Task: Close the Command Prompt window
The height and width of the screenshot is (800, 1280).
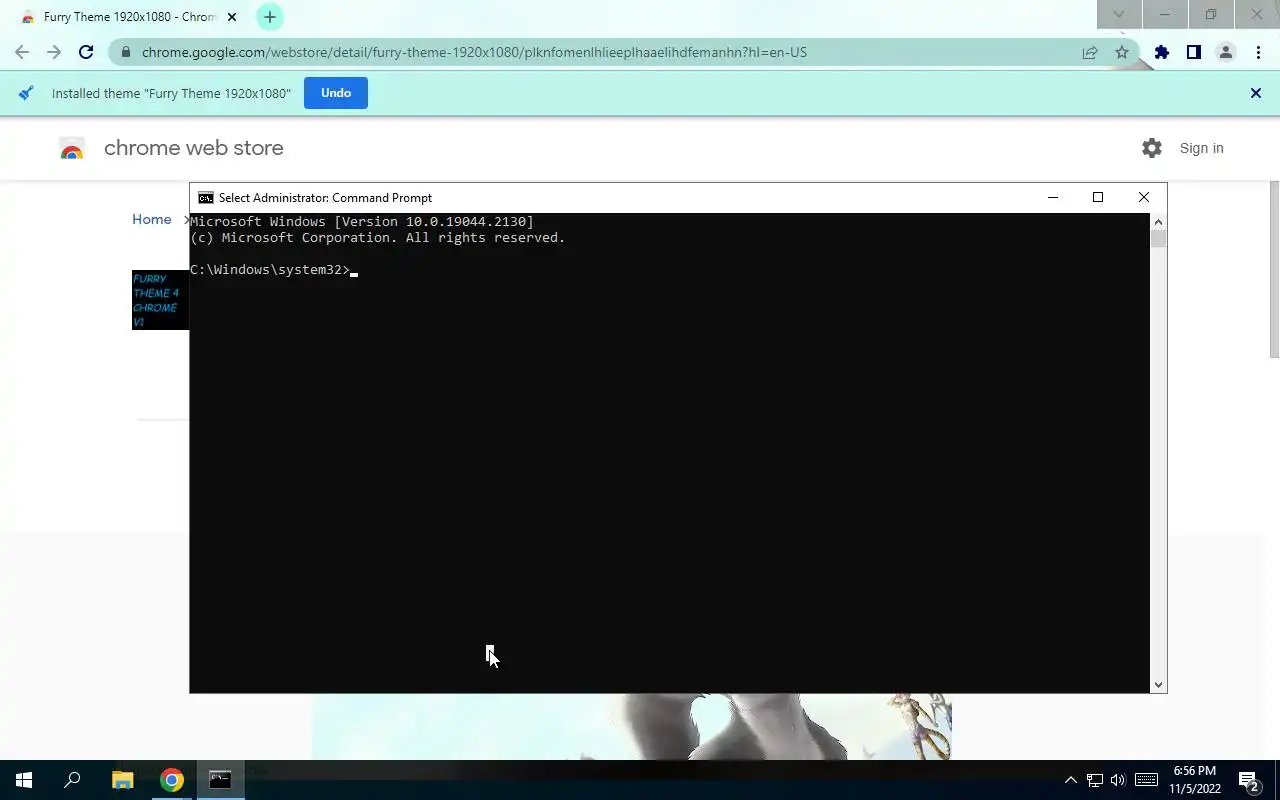Action: pyautogui.click(x=1144, y=198)
